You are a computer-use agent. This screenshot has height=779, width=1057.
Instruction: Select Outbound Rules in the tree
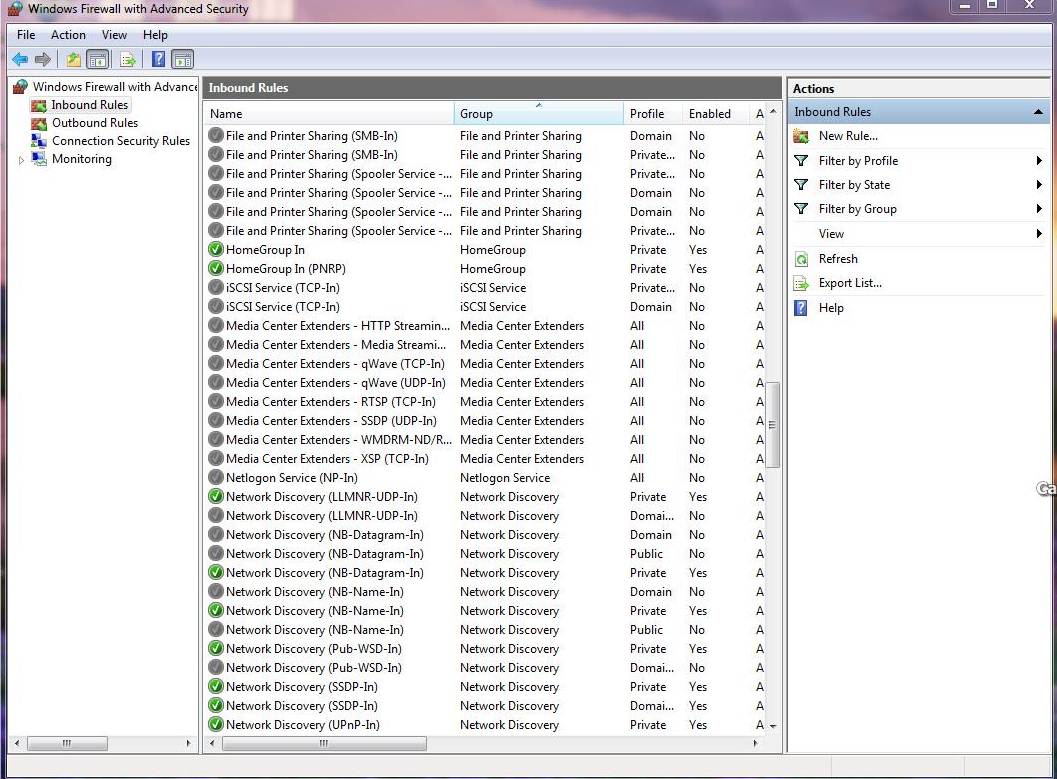pos(95,123)
